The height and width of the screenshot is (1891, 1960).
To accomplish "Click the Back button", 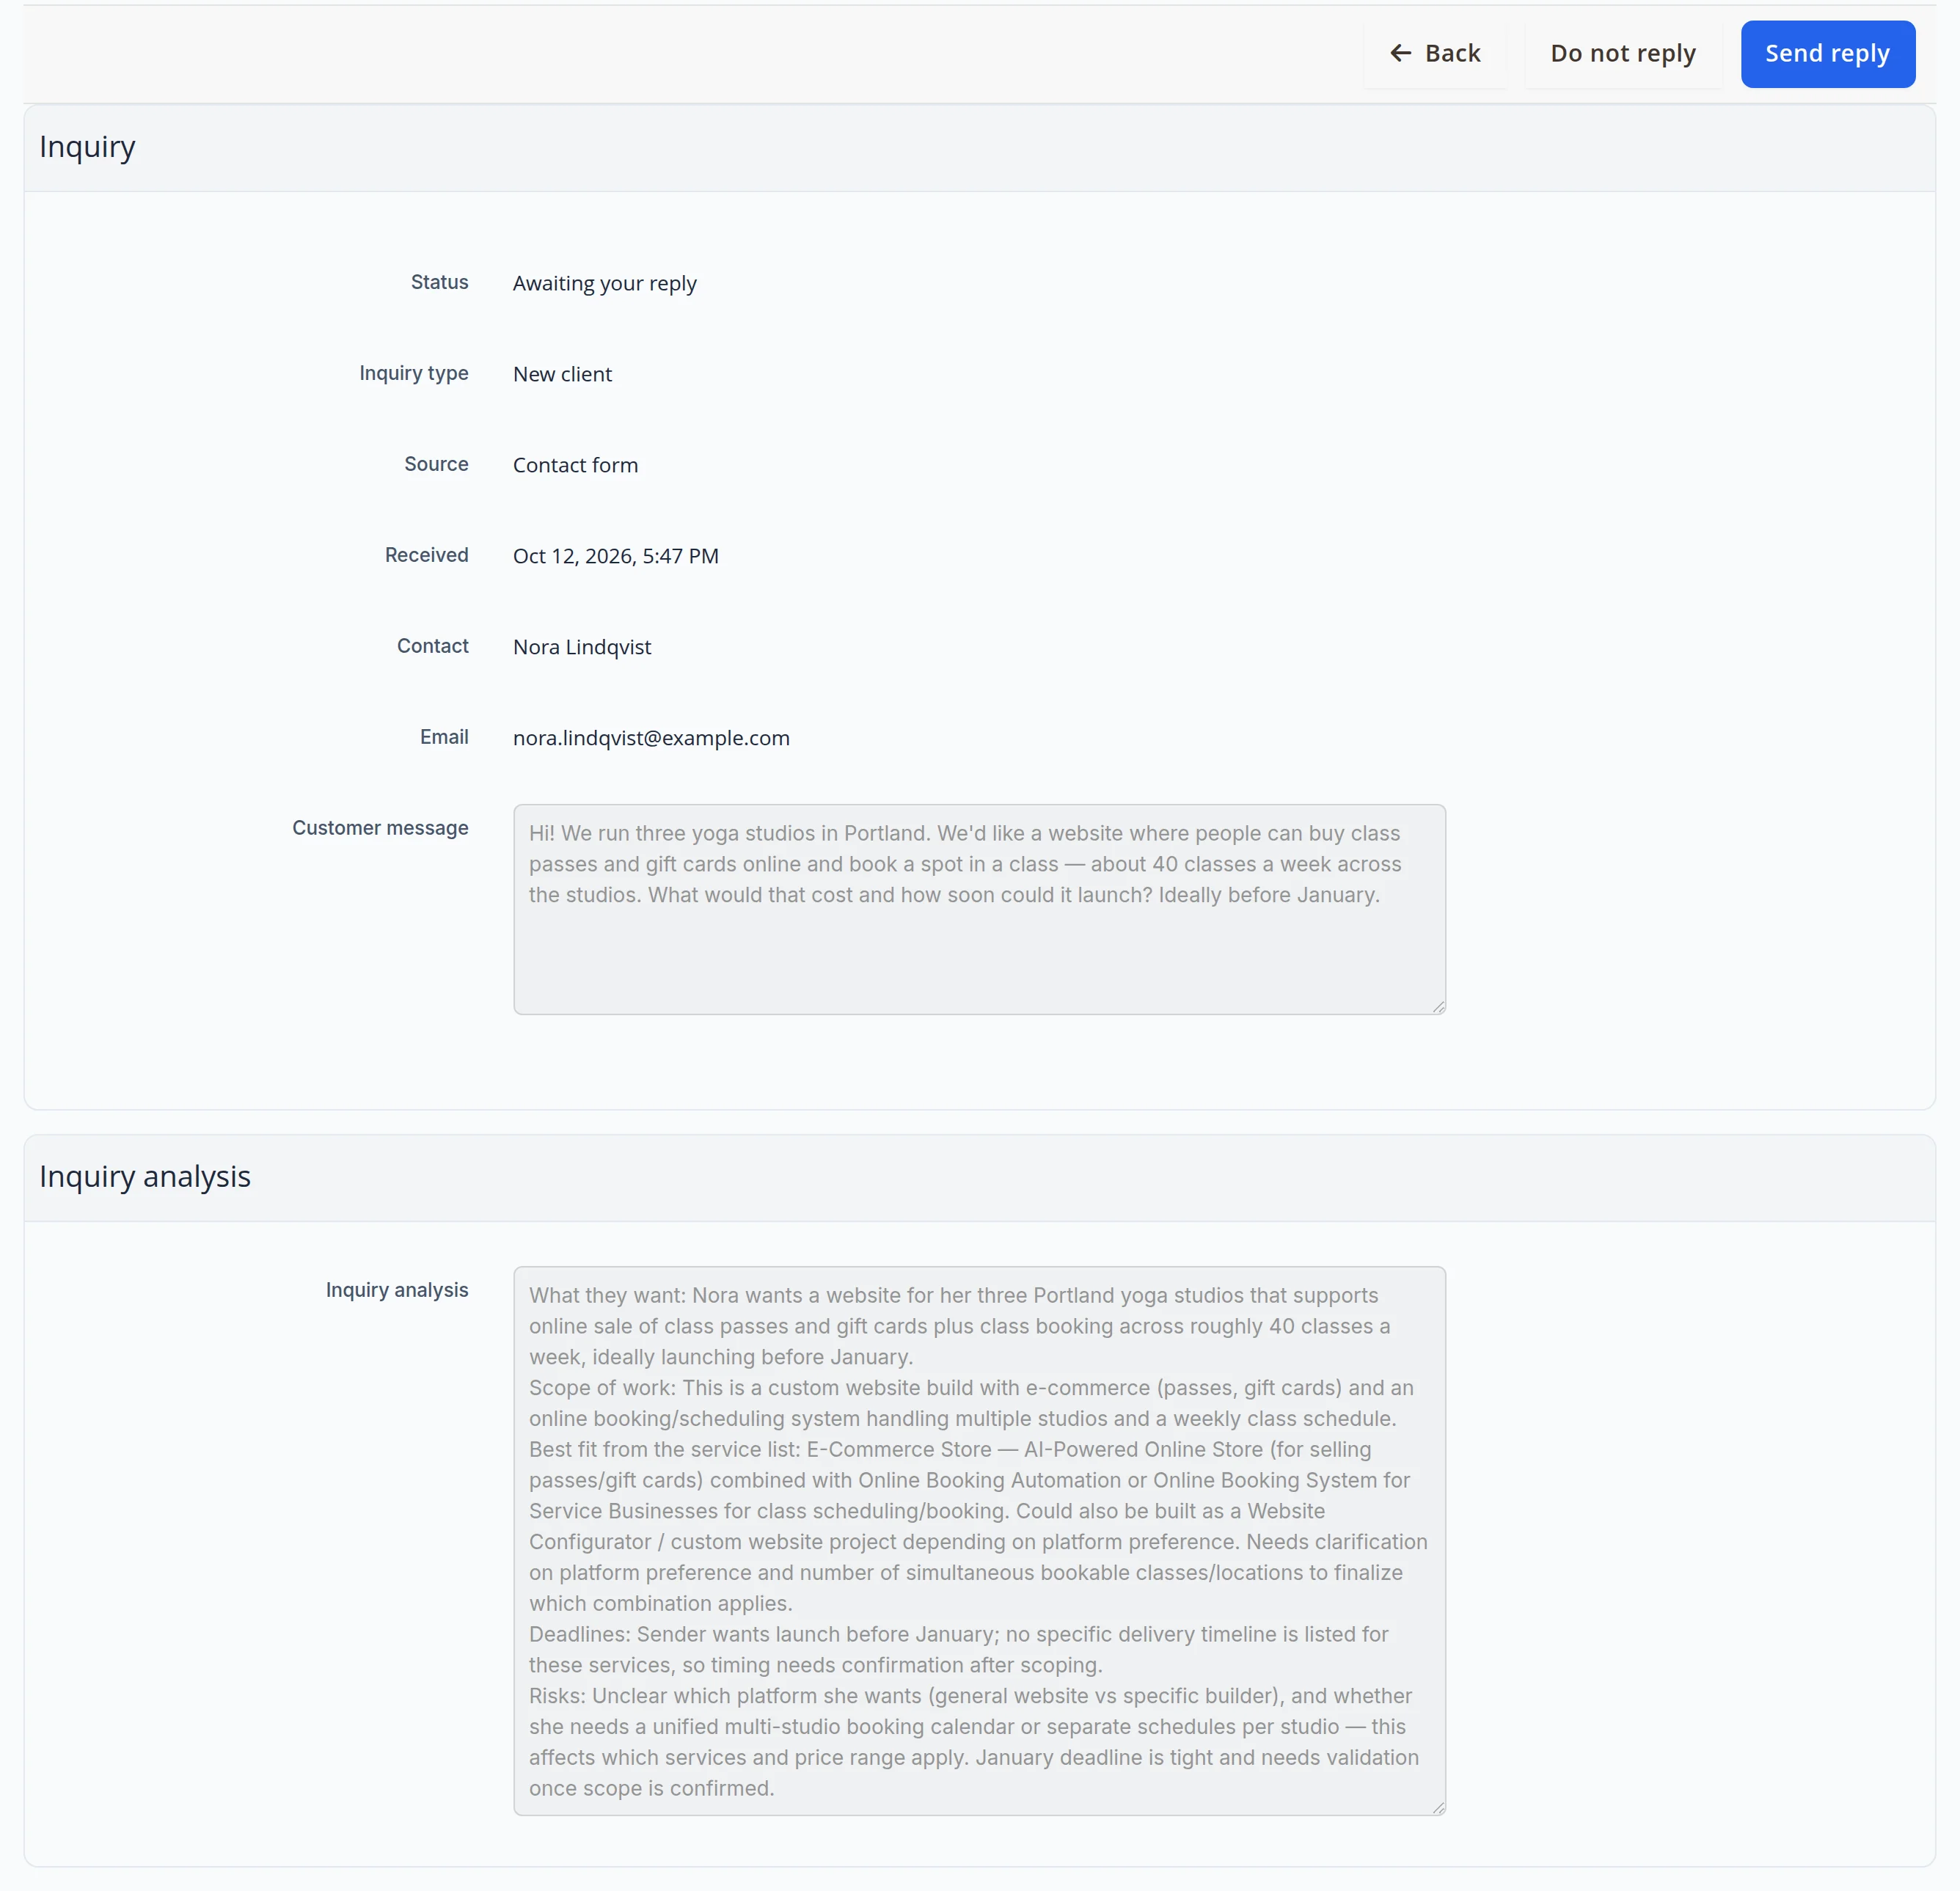I will (x=1435, y=54).
